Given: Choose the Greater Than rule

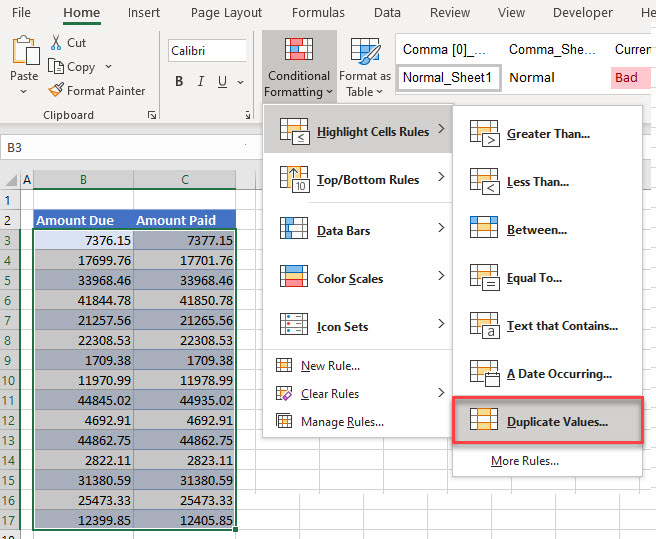Looking at the screenshot, I should coord(547,134).
